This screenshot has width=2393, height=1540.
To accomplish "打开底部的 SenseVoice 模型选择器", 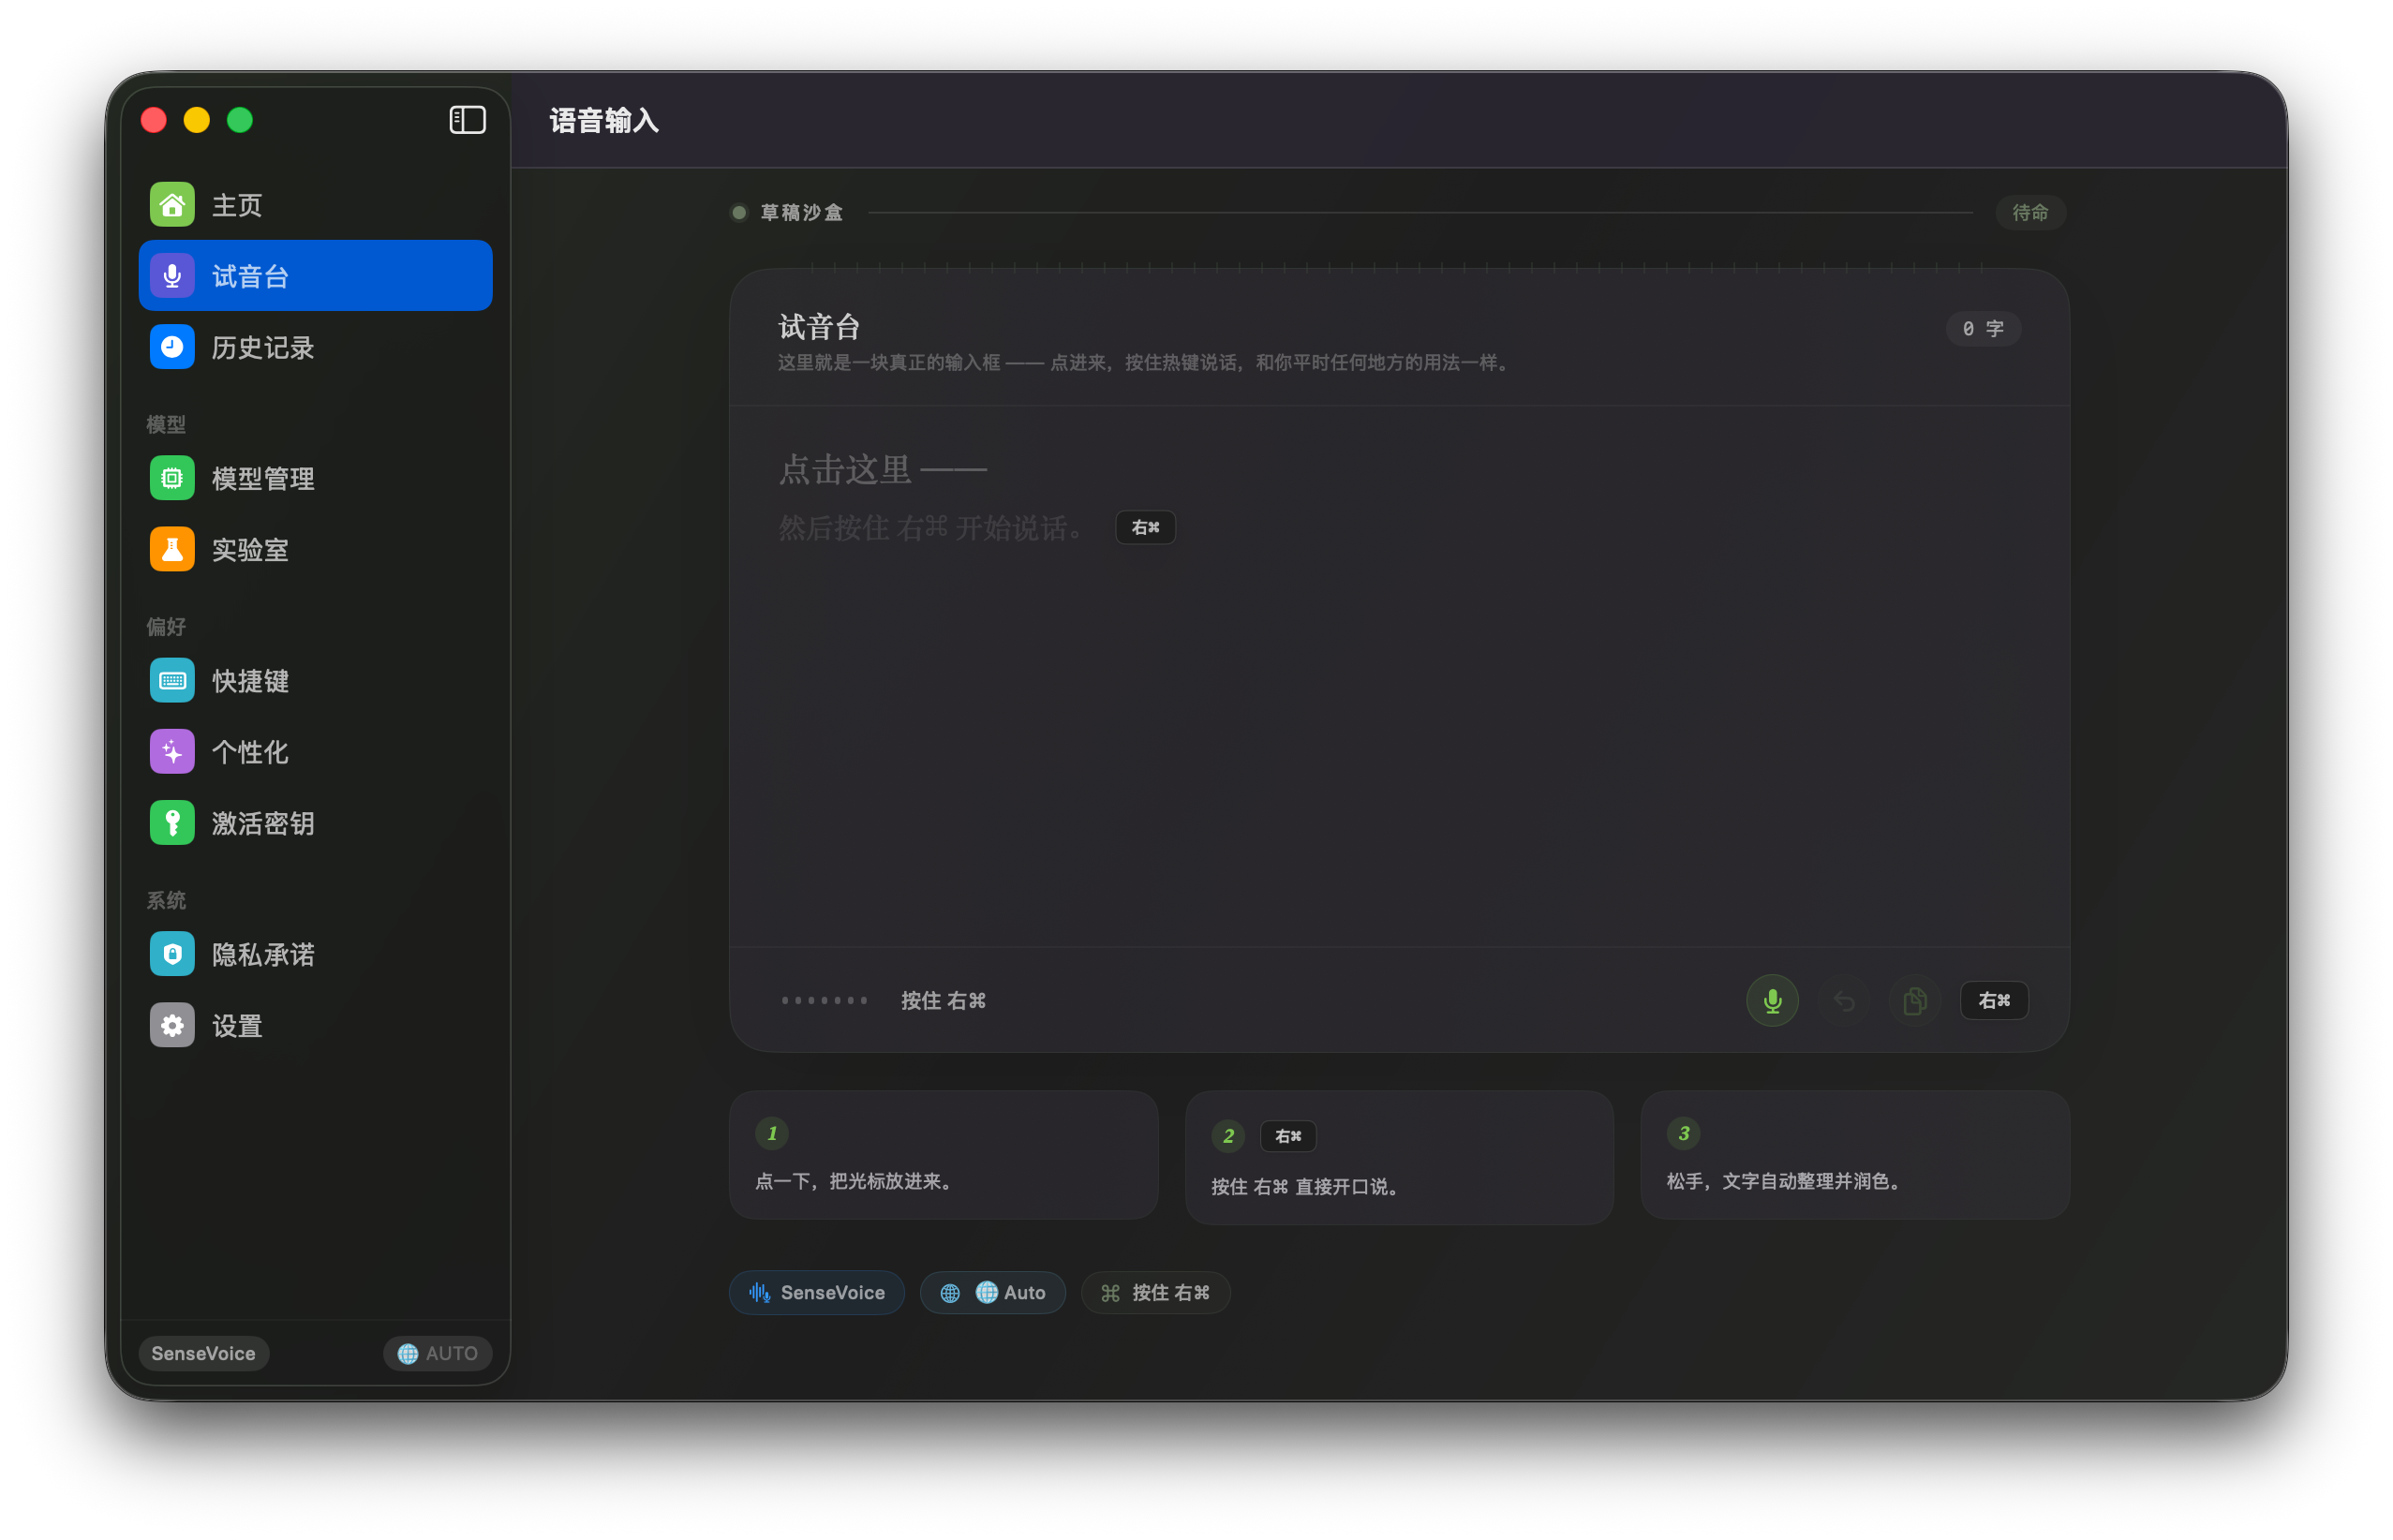I will (816, 1292).
